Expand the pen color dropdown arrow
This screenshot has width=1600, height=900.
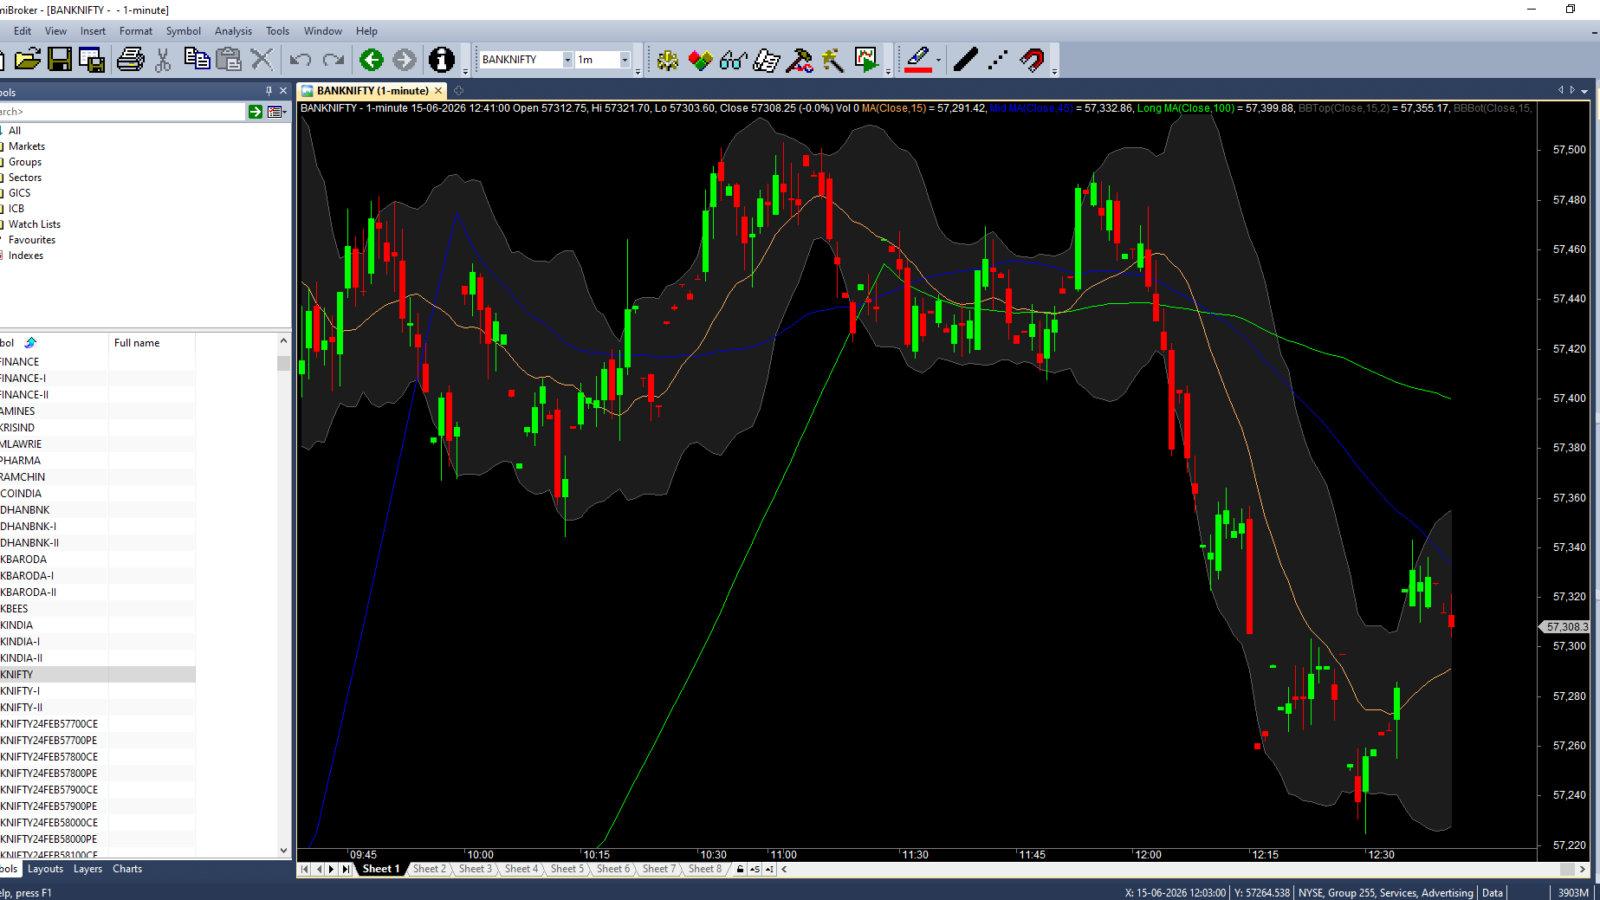coord(938,60)
